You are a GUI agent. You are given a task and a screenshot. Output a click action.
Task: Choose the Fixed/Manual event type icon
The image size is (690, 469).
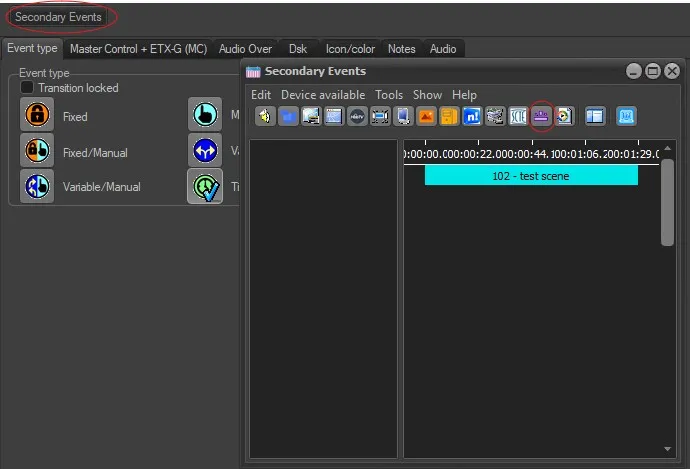point(37,151)
